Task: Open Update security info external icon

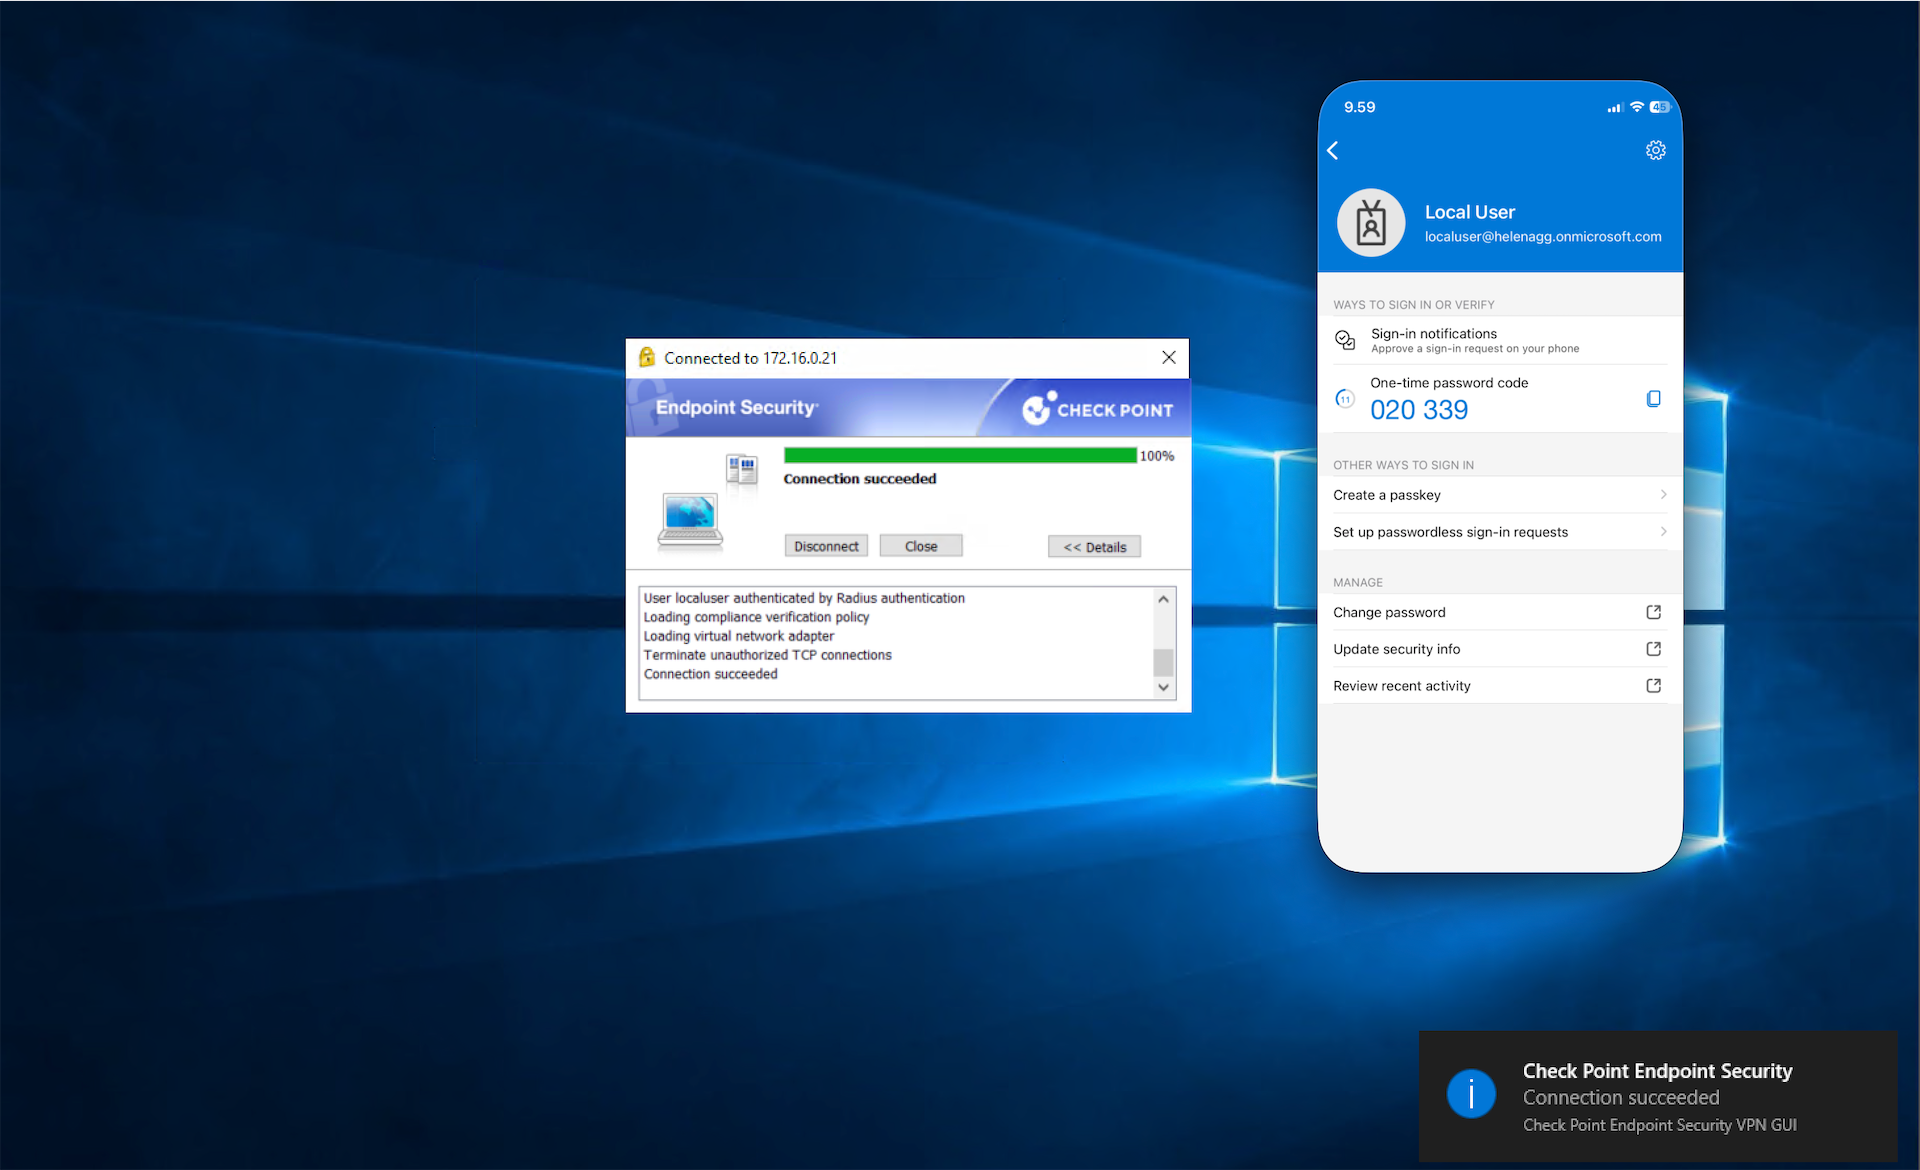Action: (1653, 649)
